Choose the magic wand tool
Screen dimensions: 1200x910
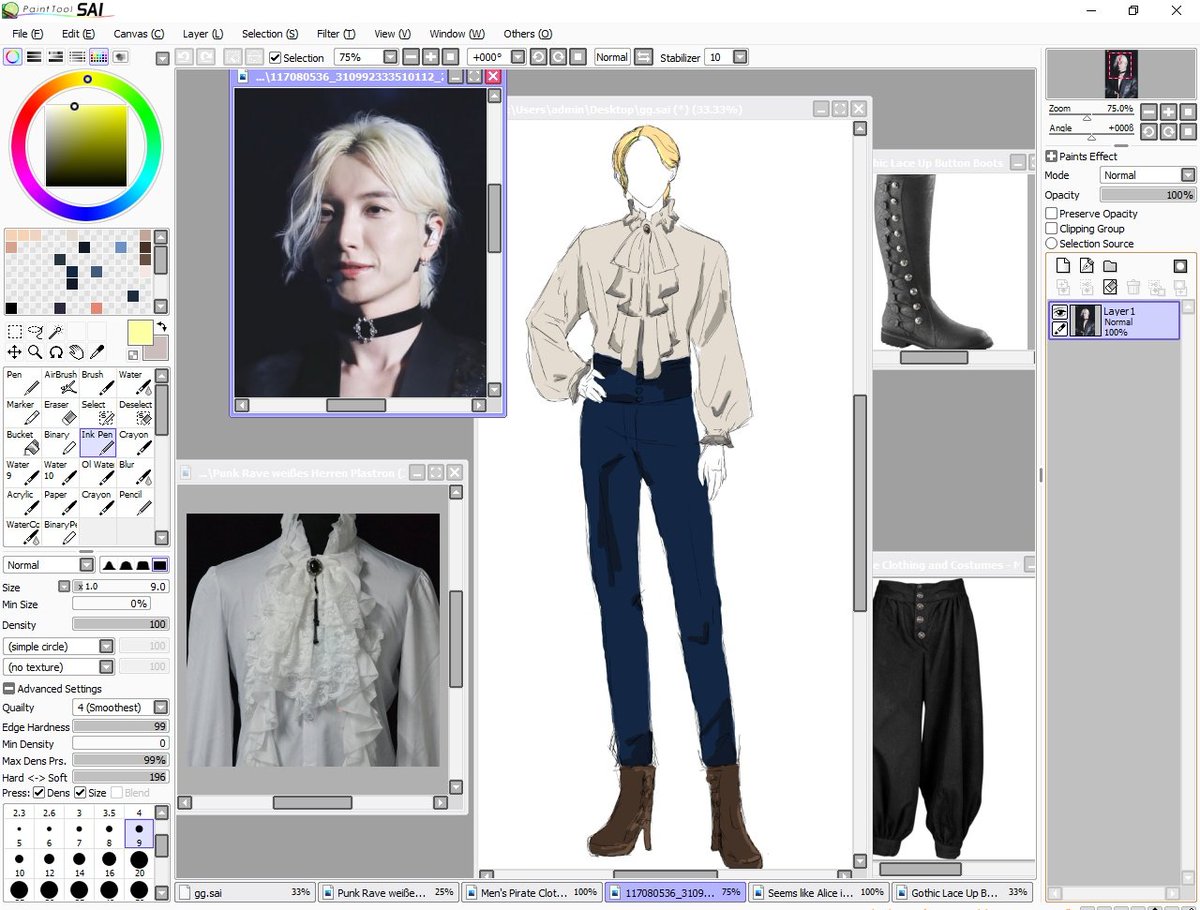(x=56, y=331)
